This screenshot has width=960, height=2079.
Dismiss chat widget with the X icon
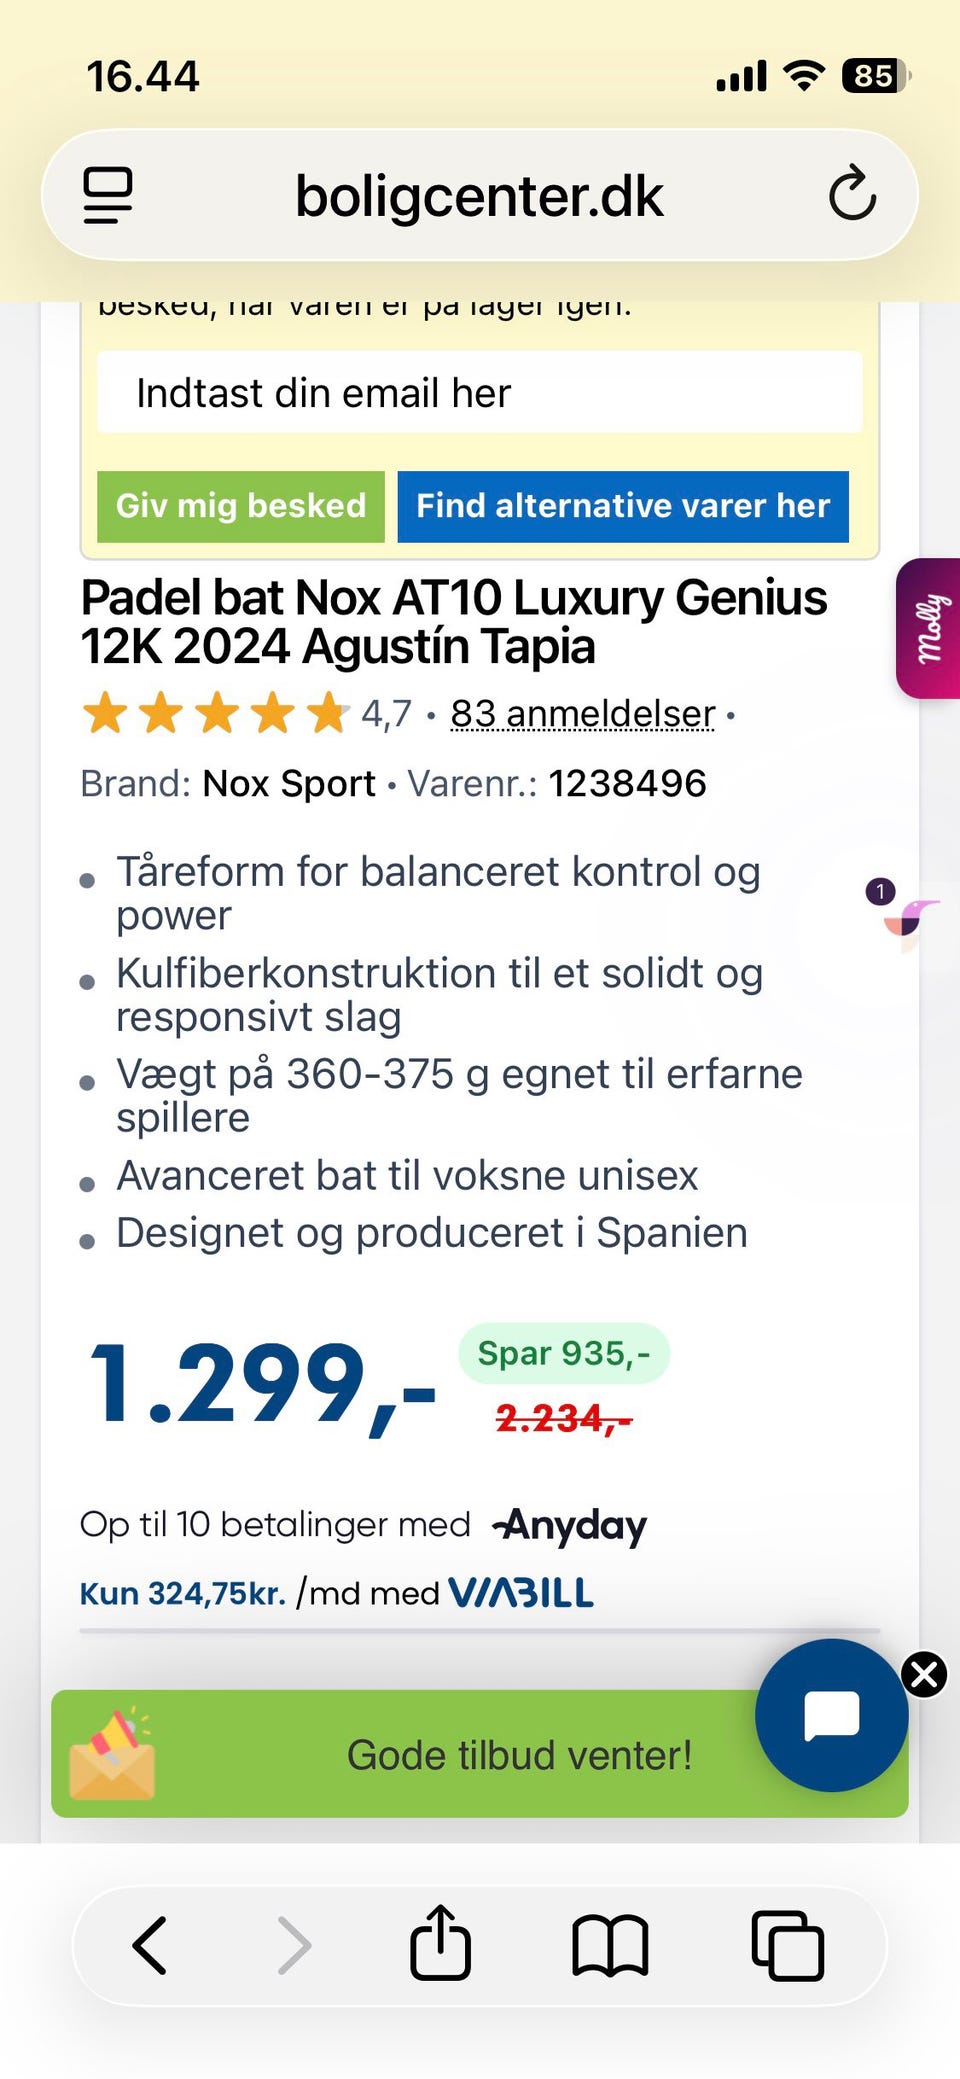(x=925, y=1674)
